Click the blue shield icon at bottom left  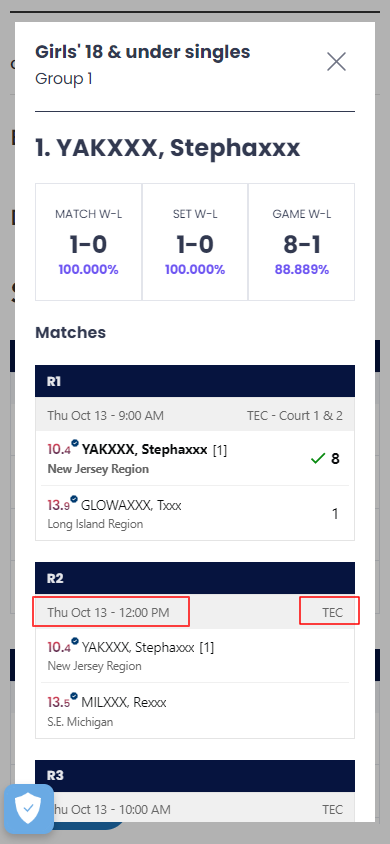(29, 808)
